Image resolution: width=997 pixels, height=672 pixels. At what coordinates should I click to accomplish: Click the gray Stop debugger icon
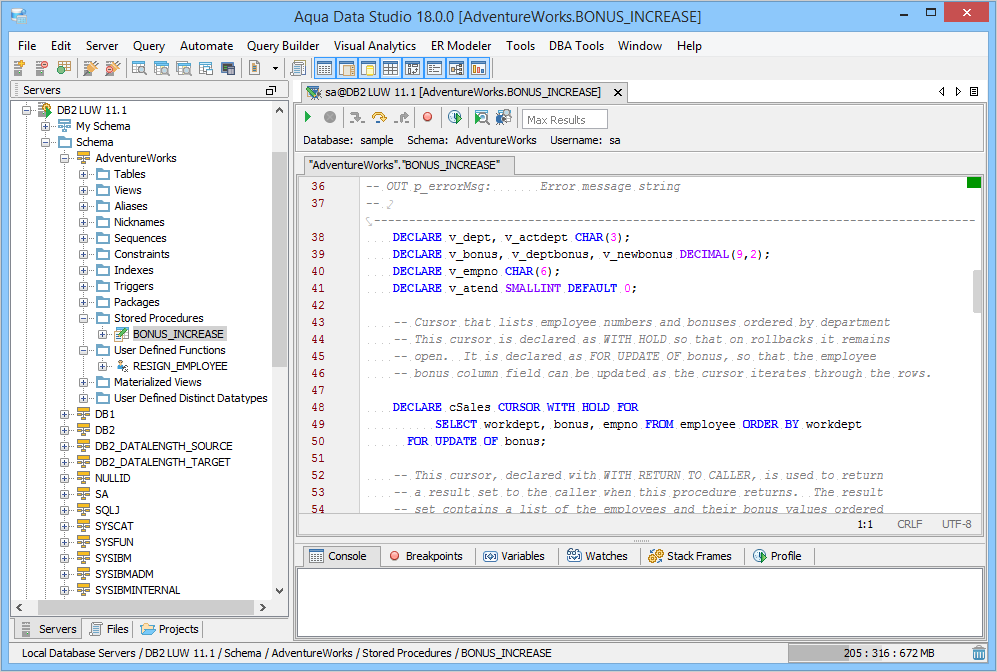[330, 118]
